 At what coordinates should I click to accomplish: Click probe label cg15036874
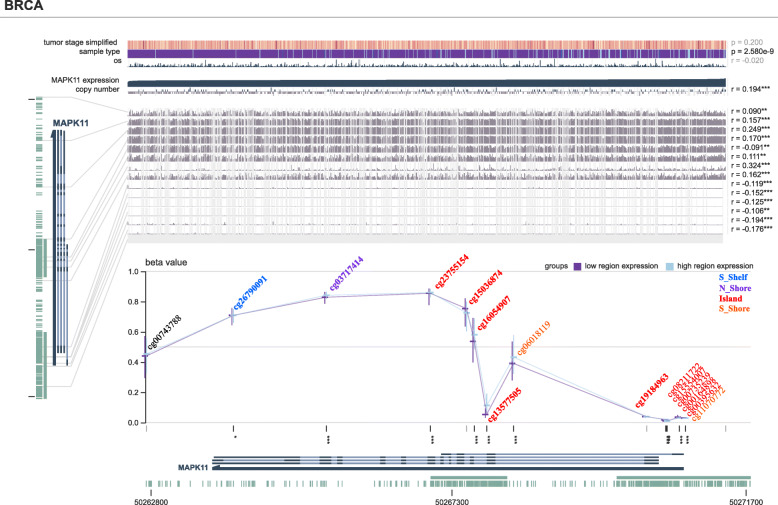(486, 287)
